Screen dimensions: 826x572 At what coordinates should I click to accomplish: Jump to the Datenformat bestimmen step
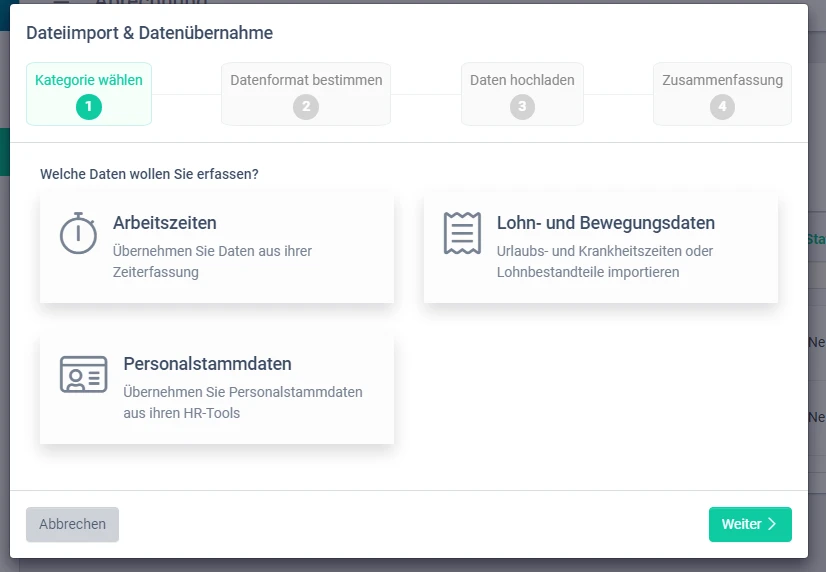tap(306, 81)
